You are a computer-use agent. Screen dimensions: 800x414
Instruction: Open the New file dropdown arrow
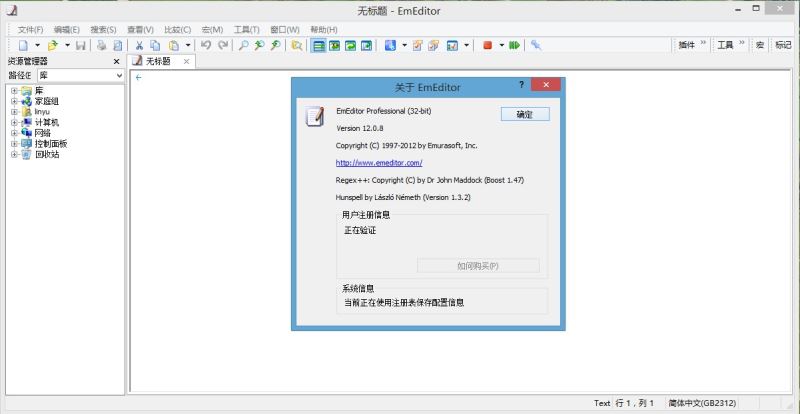(37, 45)
